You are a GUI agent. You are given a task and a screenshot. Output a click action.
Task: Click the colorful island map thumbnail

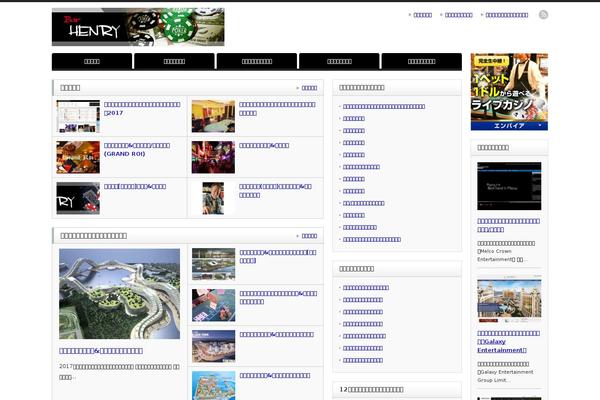tap(214, 385)
